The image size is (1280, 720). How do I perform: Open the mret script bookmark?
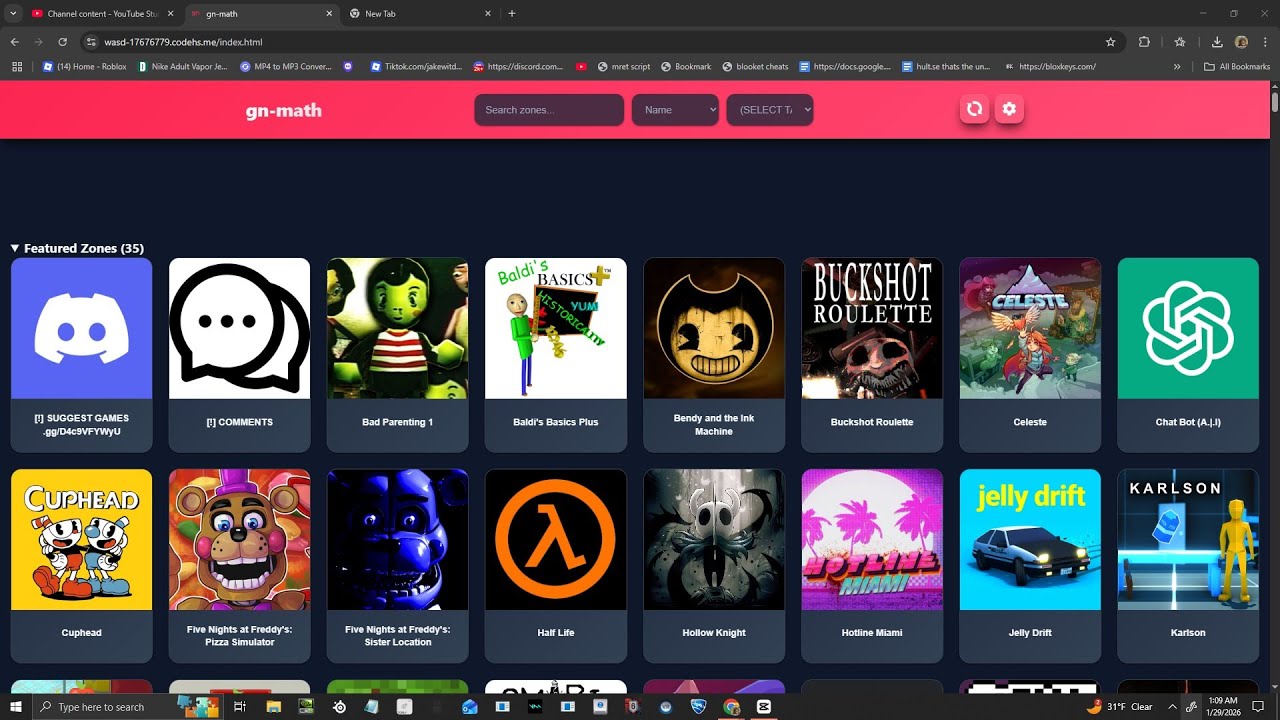[624, 67]
